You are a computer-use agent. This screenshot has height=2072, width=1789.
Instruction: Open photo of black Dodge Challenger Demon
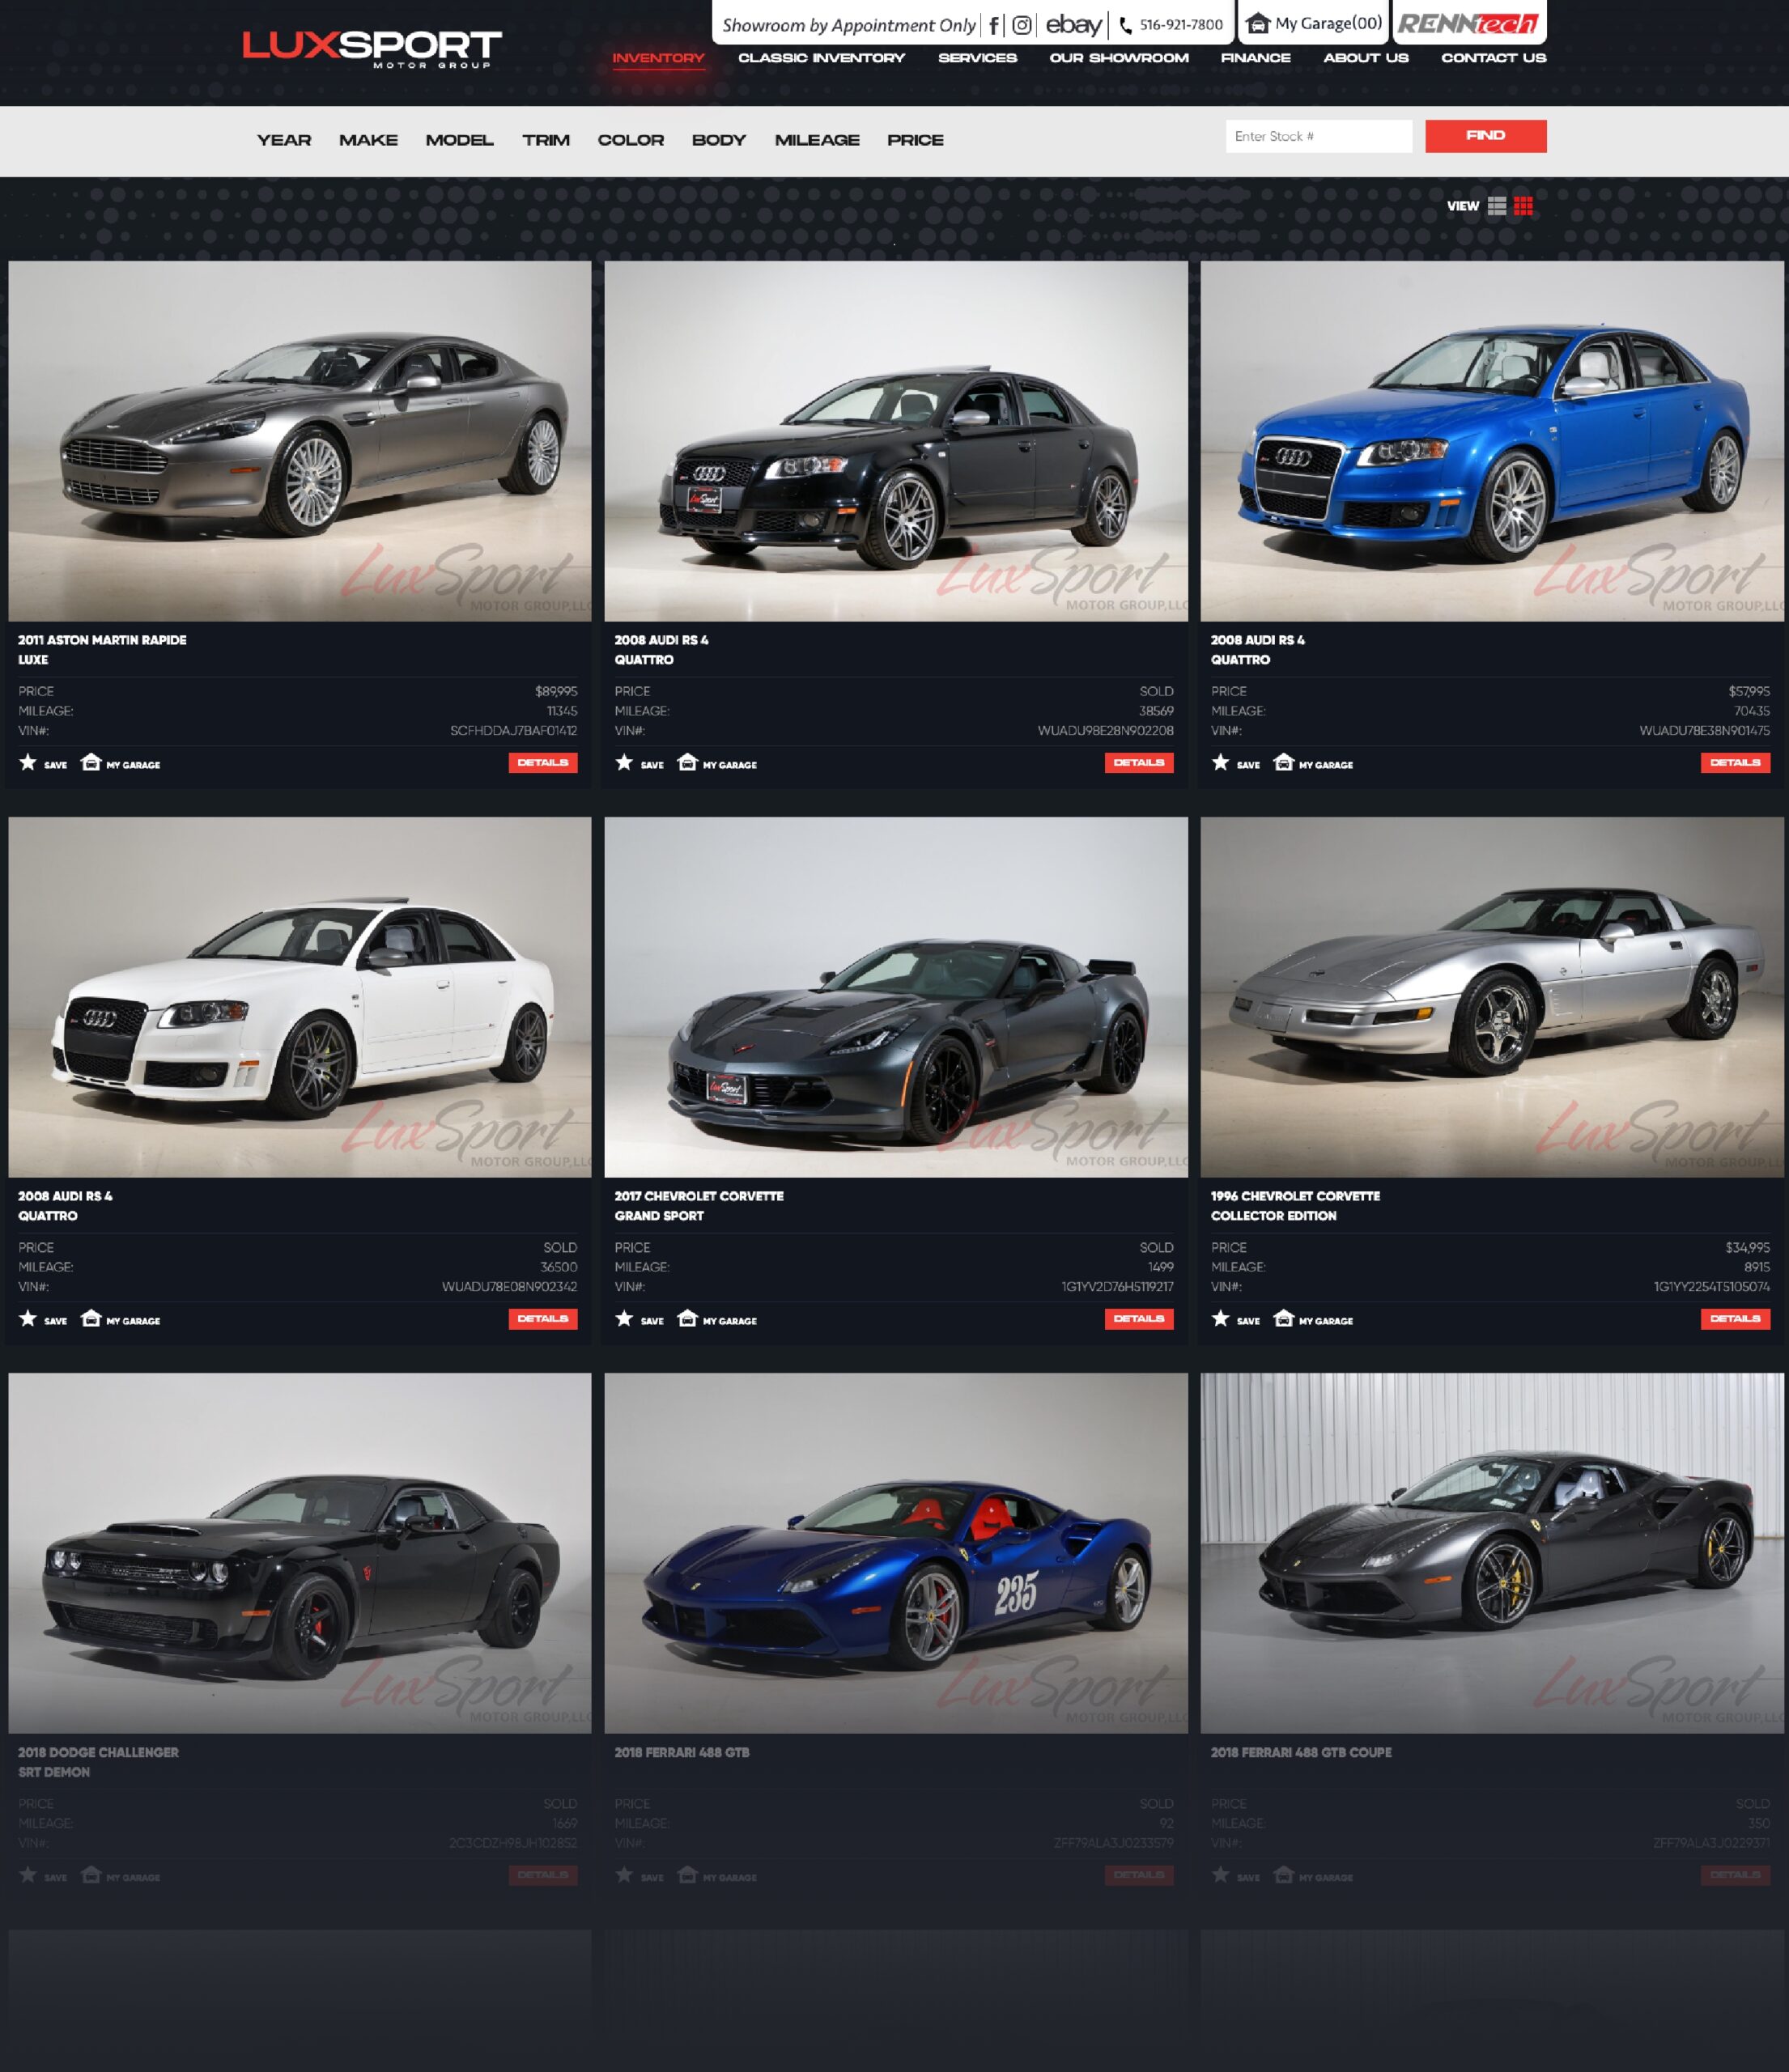(x=300, y=1553)
